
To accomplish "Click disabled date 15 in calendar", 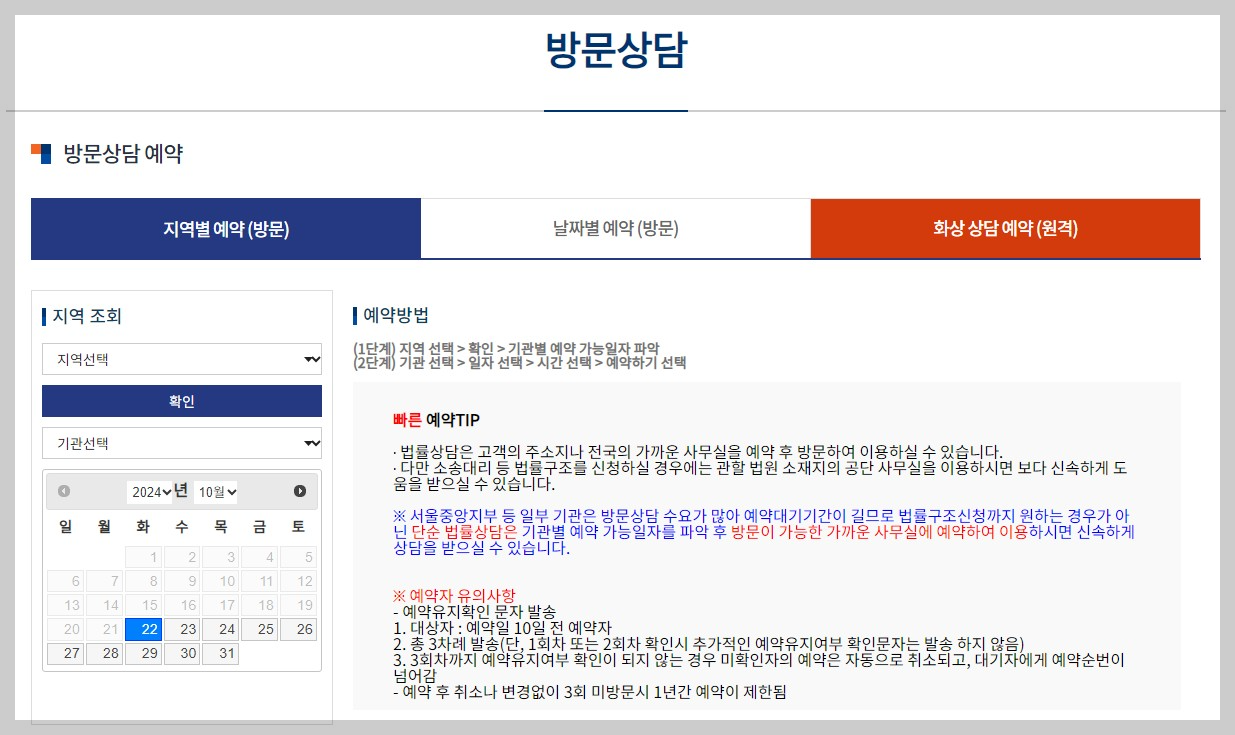I will click(x=143, y=605).
